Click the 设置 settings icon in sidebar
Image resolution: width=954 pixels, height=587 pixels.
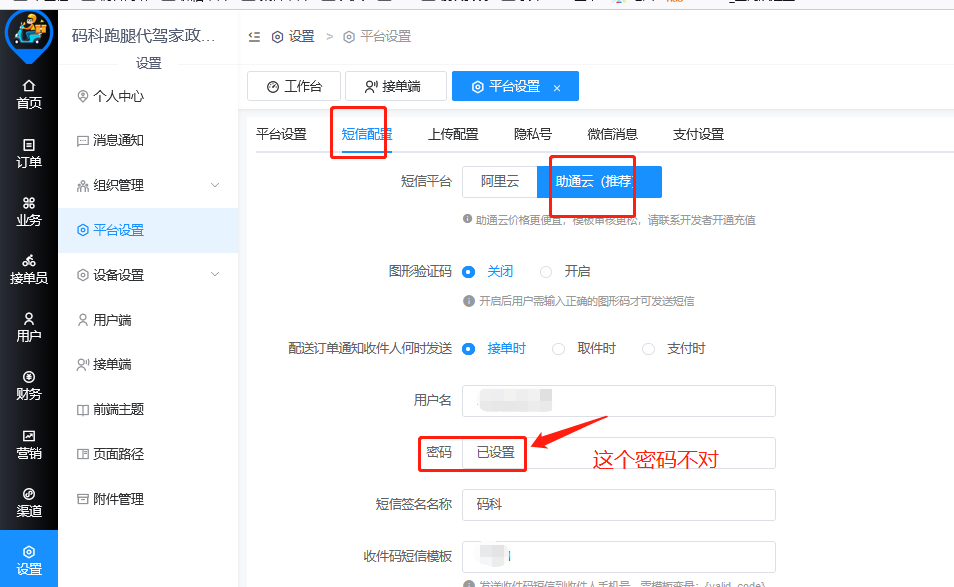tap(29, 552)
